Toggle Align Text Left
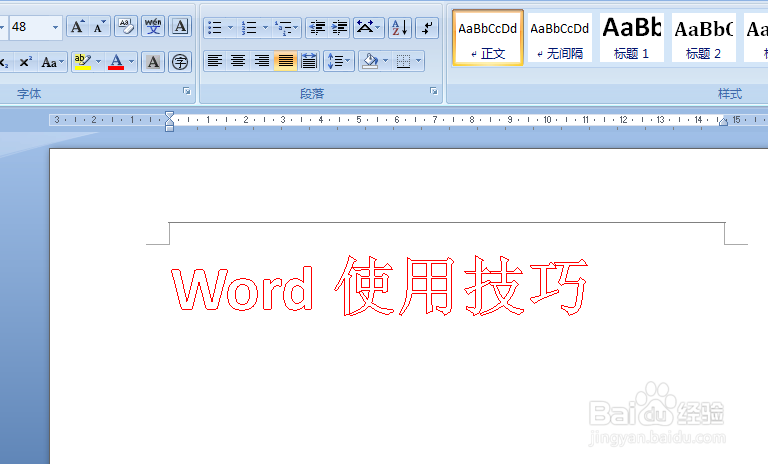This screenshot has height=464, width=768. 215,61
